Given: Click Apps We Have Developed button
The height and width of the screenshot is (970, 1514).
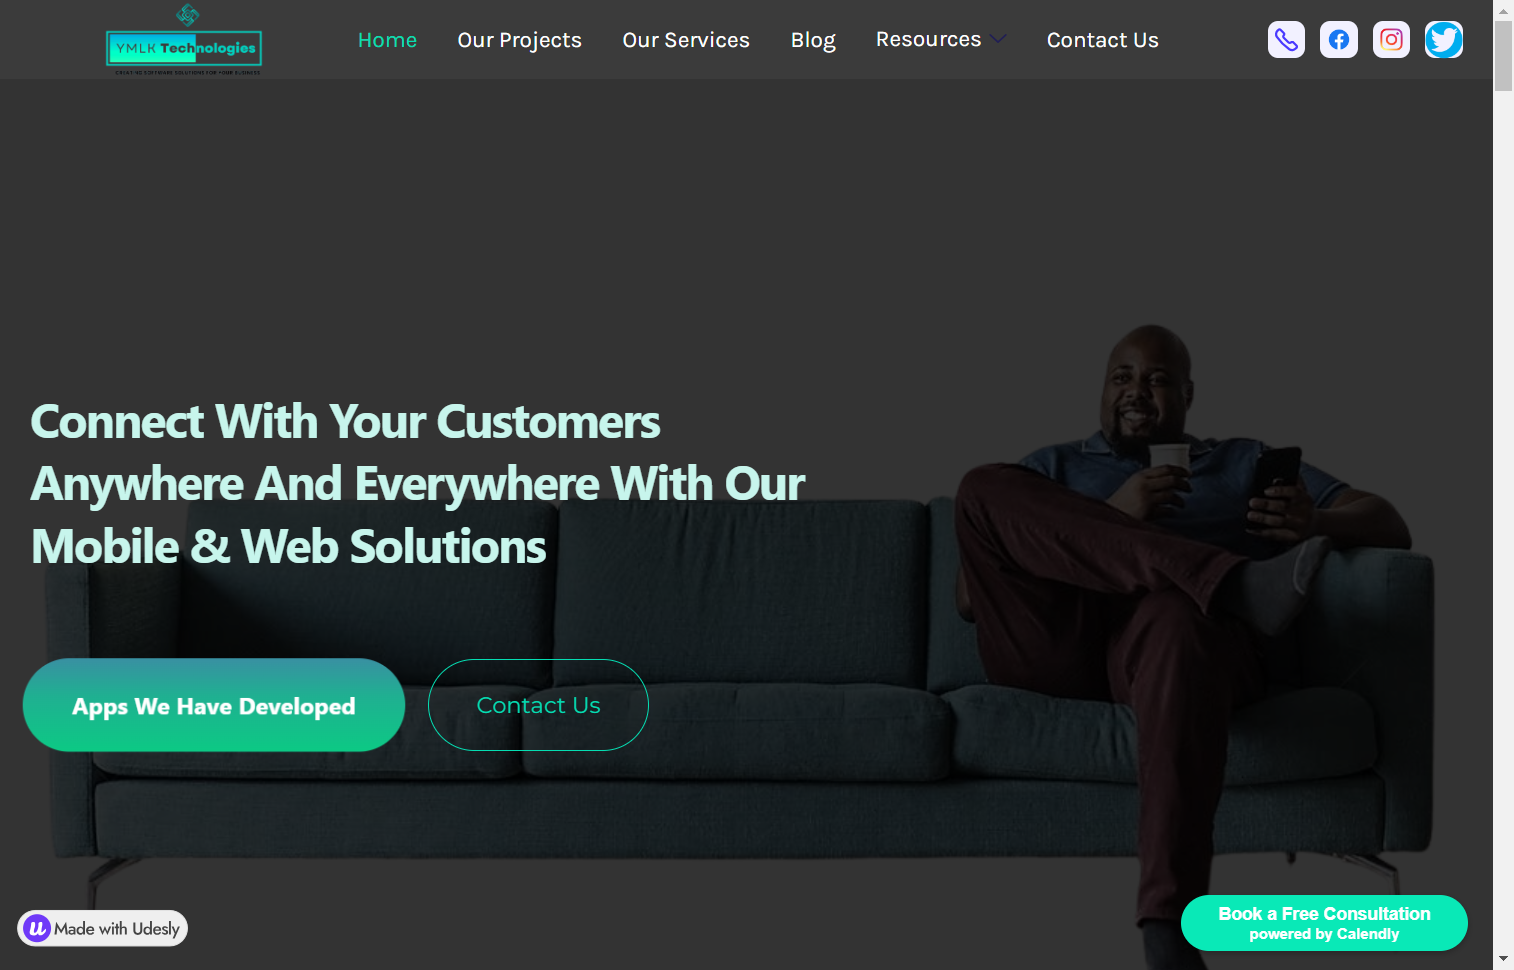Looking at the screenshot, I should point(214,705).
